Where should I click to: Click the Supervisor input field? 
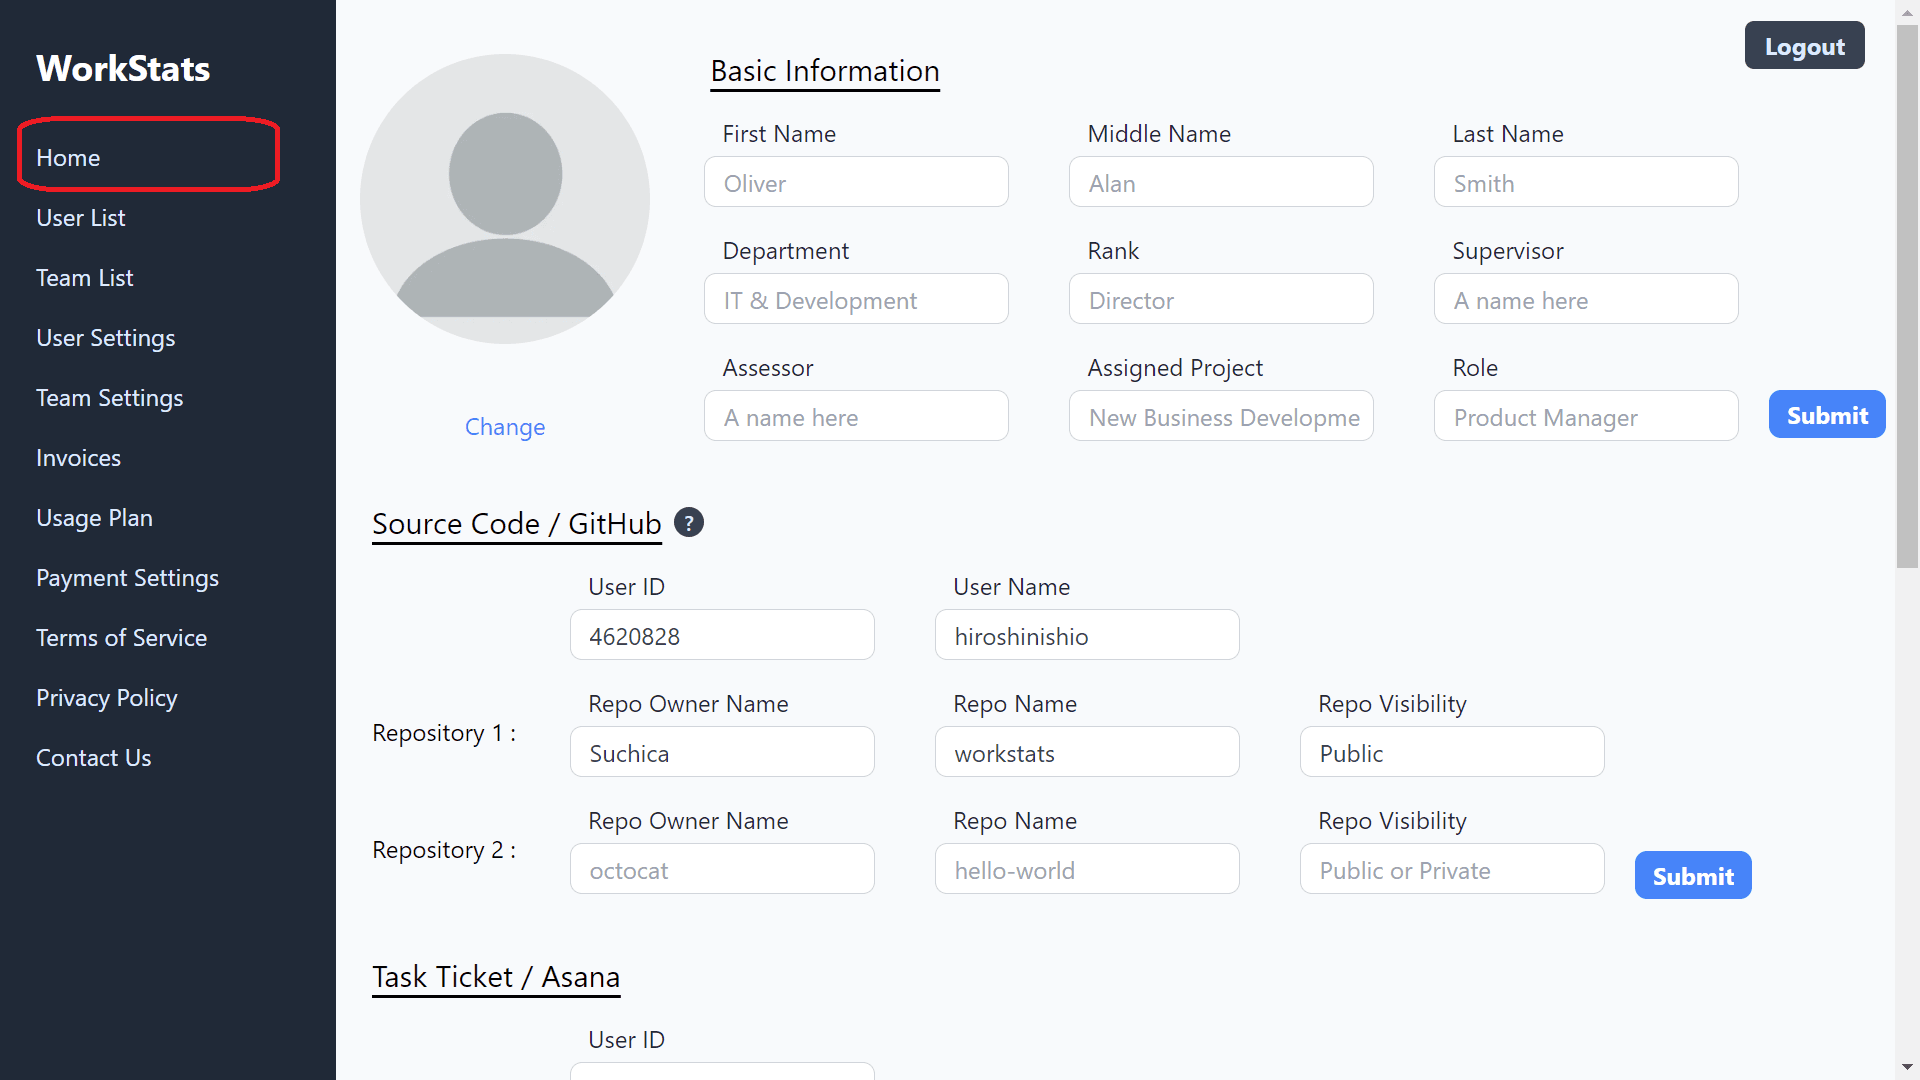[1586, 299]
